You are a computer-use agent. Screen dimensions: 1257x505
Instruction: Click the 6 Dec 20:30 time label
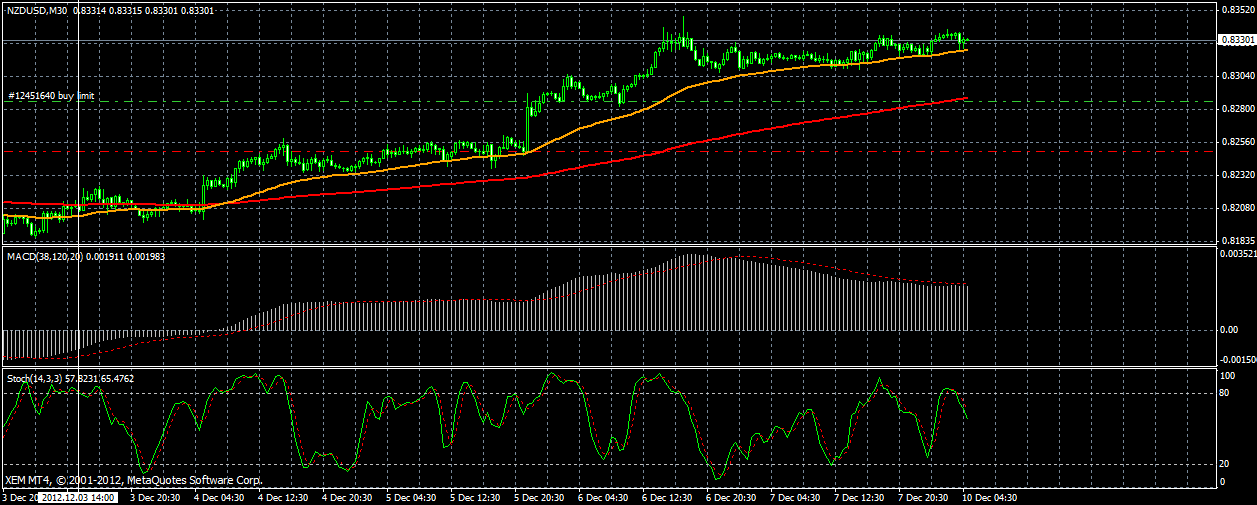pos(733,497)
